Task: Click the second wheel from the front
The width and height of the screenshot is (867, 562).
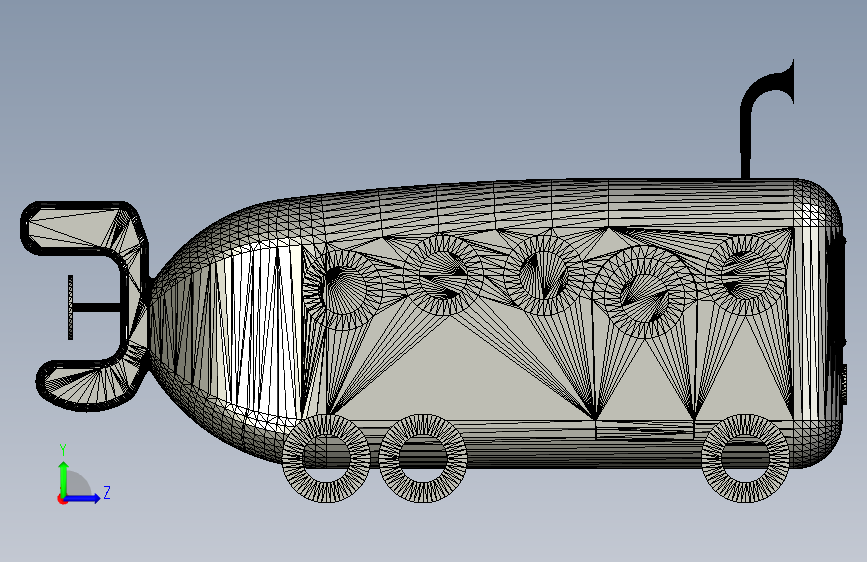Action: pyautogui.click(x=423, y=458)
